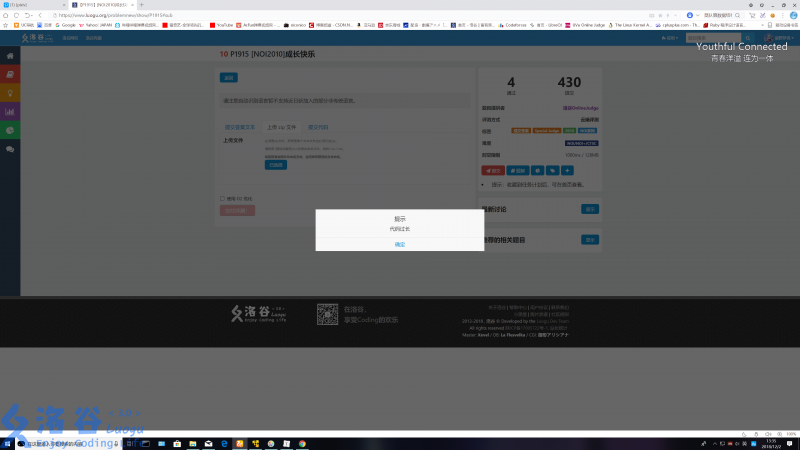Open the chat bubbles sidebar icon
The image size is (800, 450).
(x=10, y=149)
